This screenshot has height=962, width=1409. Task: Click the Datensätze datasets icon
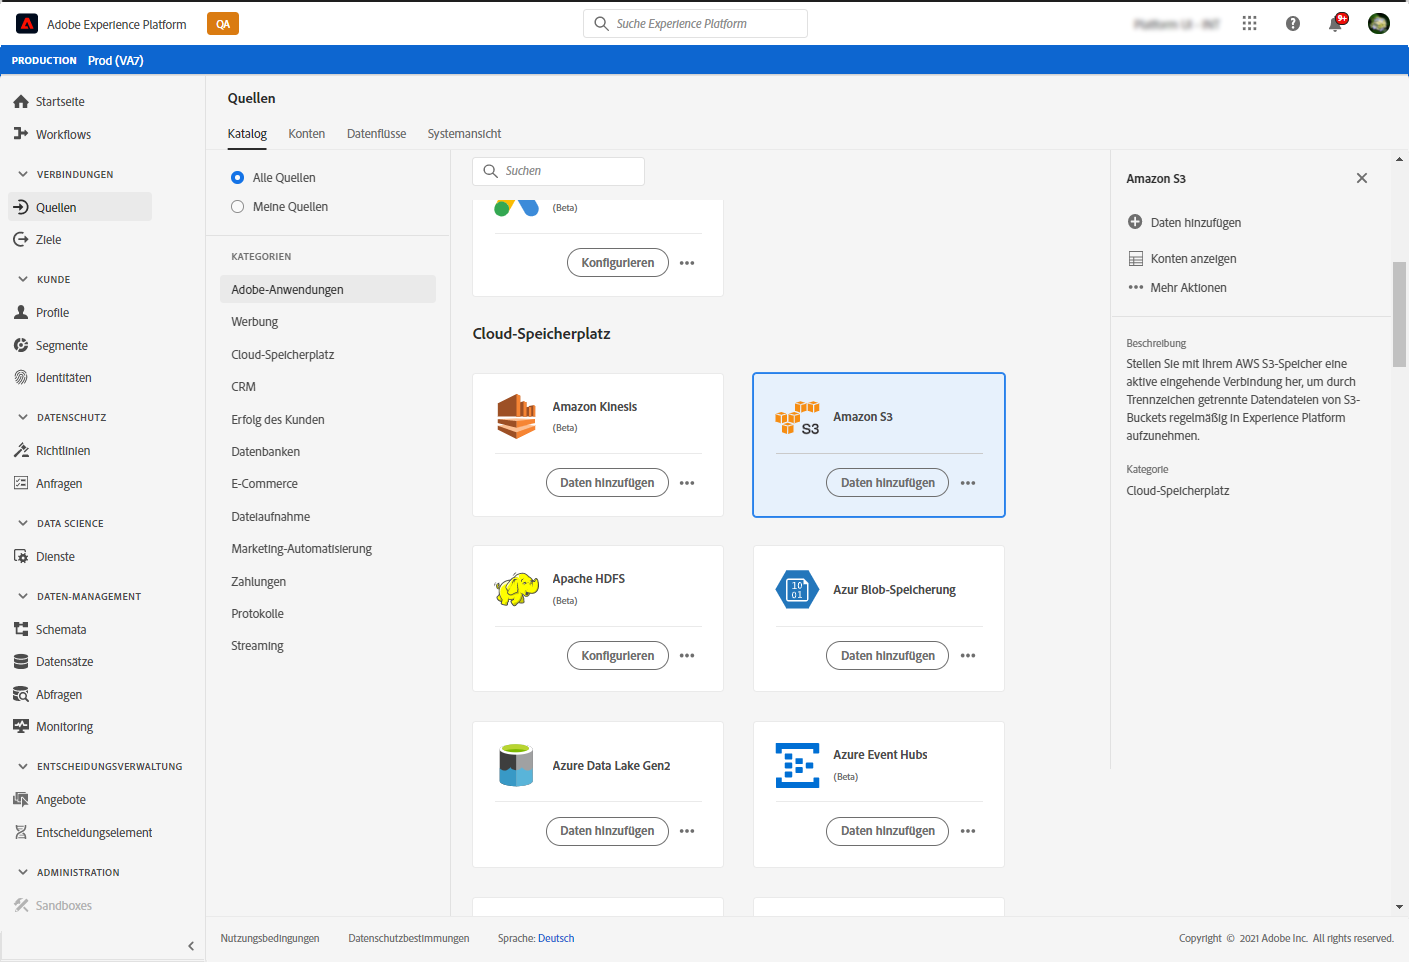pos(21,661)
